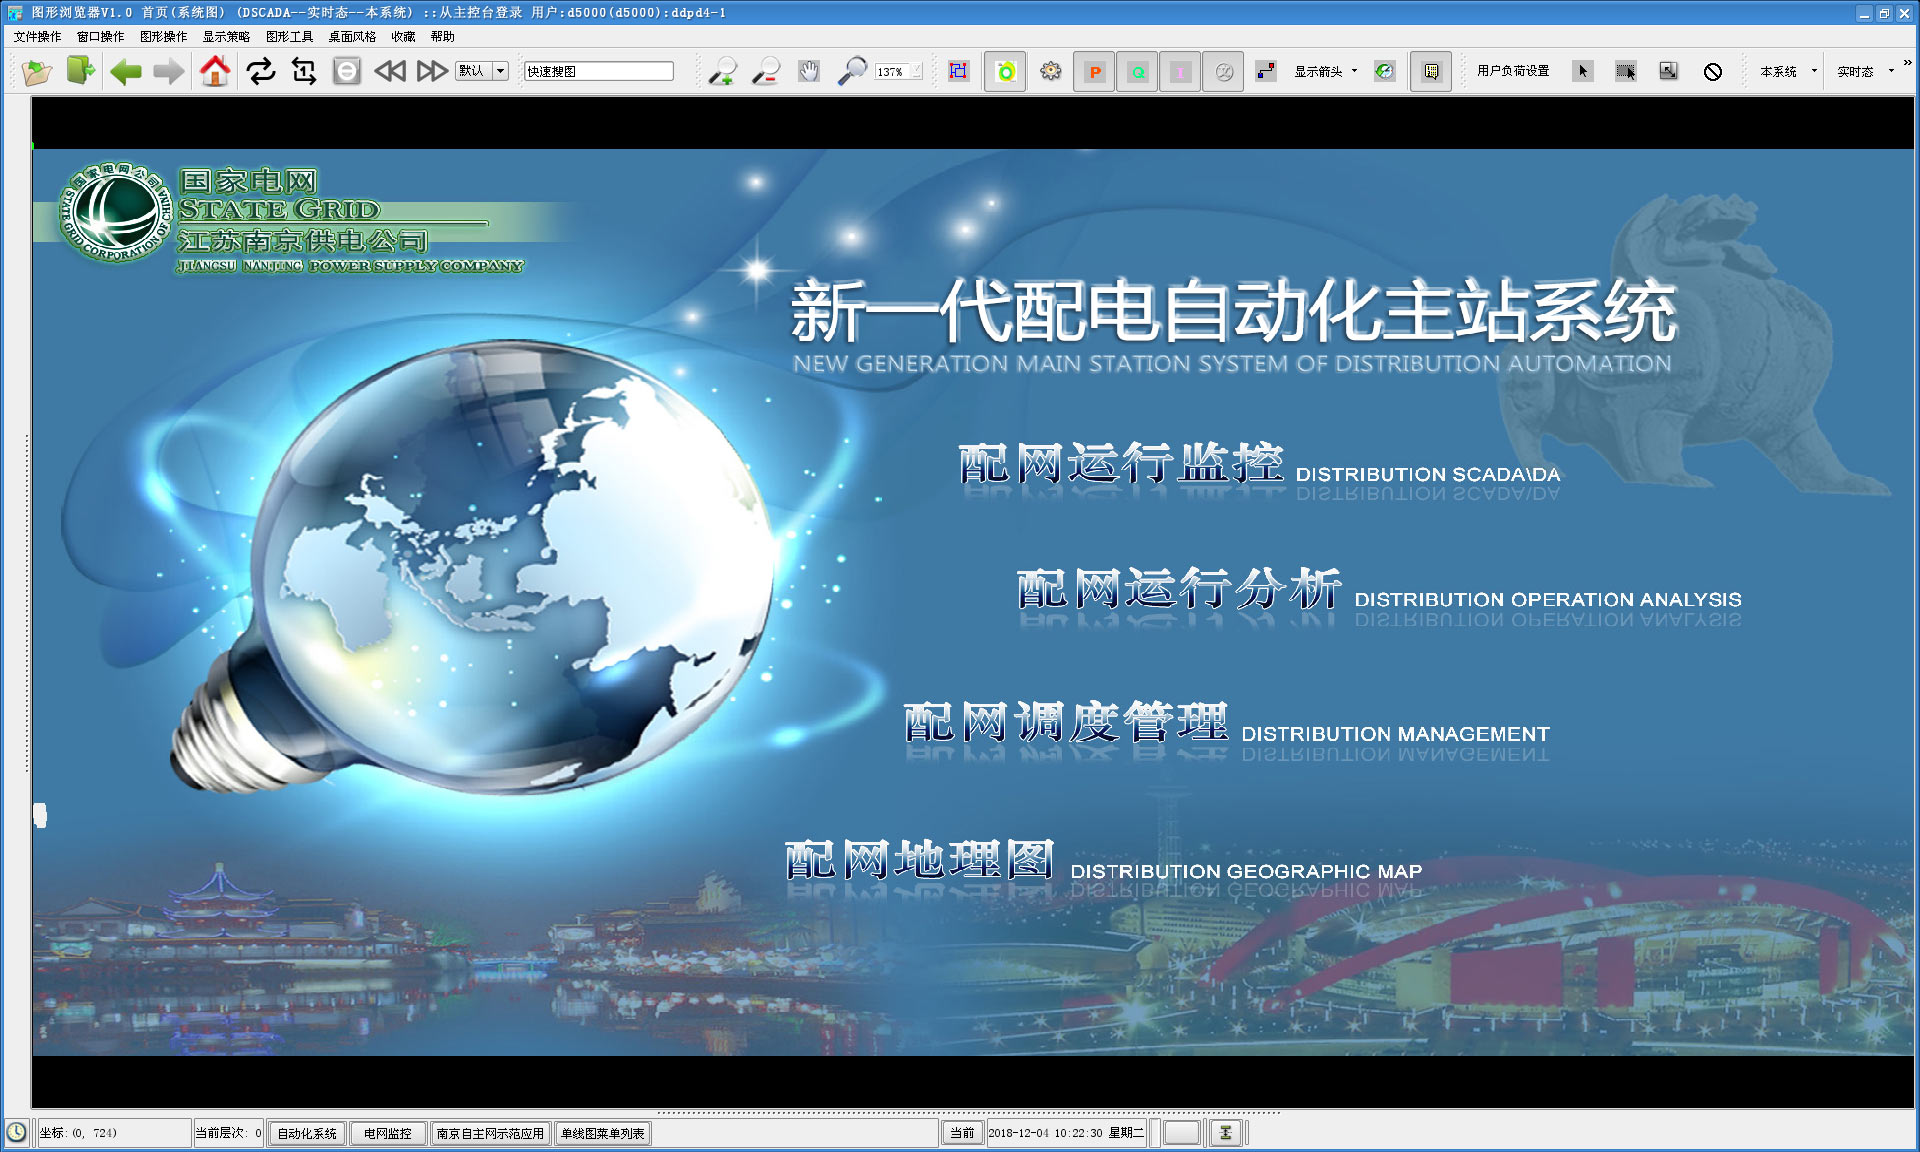Screen dimensions: 1920x1152
Task: Toggle the pink I current display
Action: coord(1180,72)
